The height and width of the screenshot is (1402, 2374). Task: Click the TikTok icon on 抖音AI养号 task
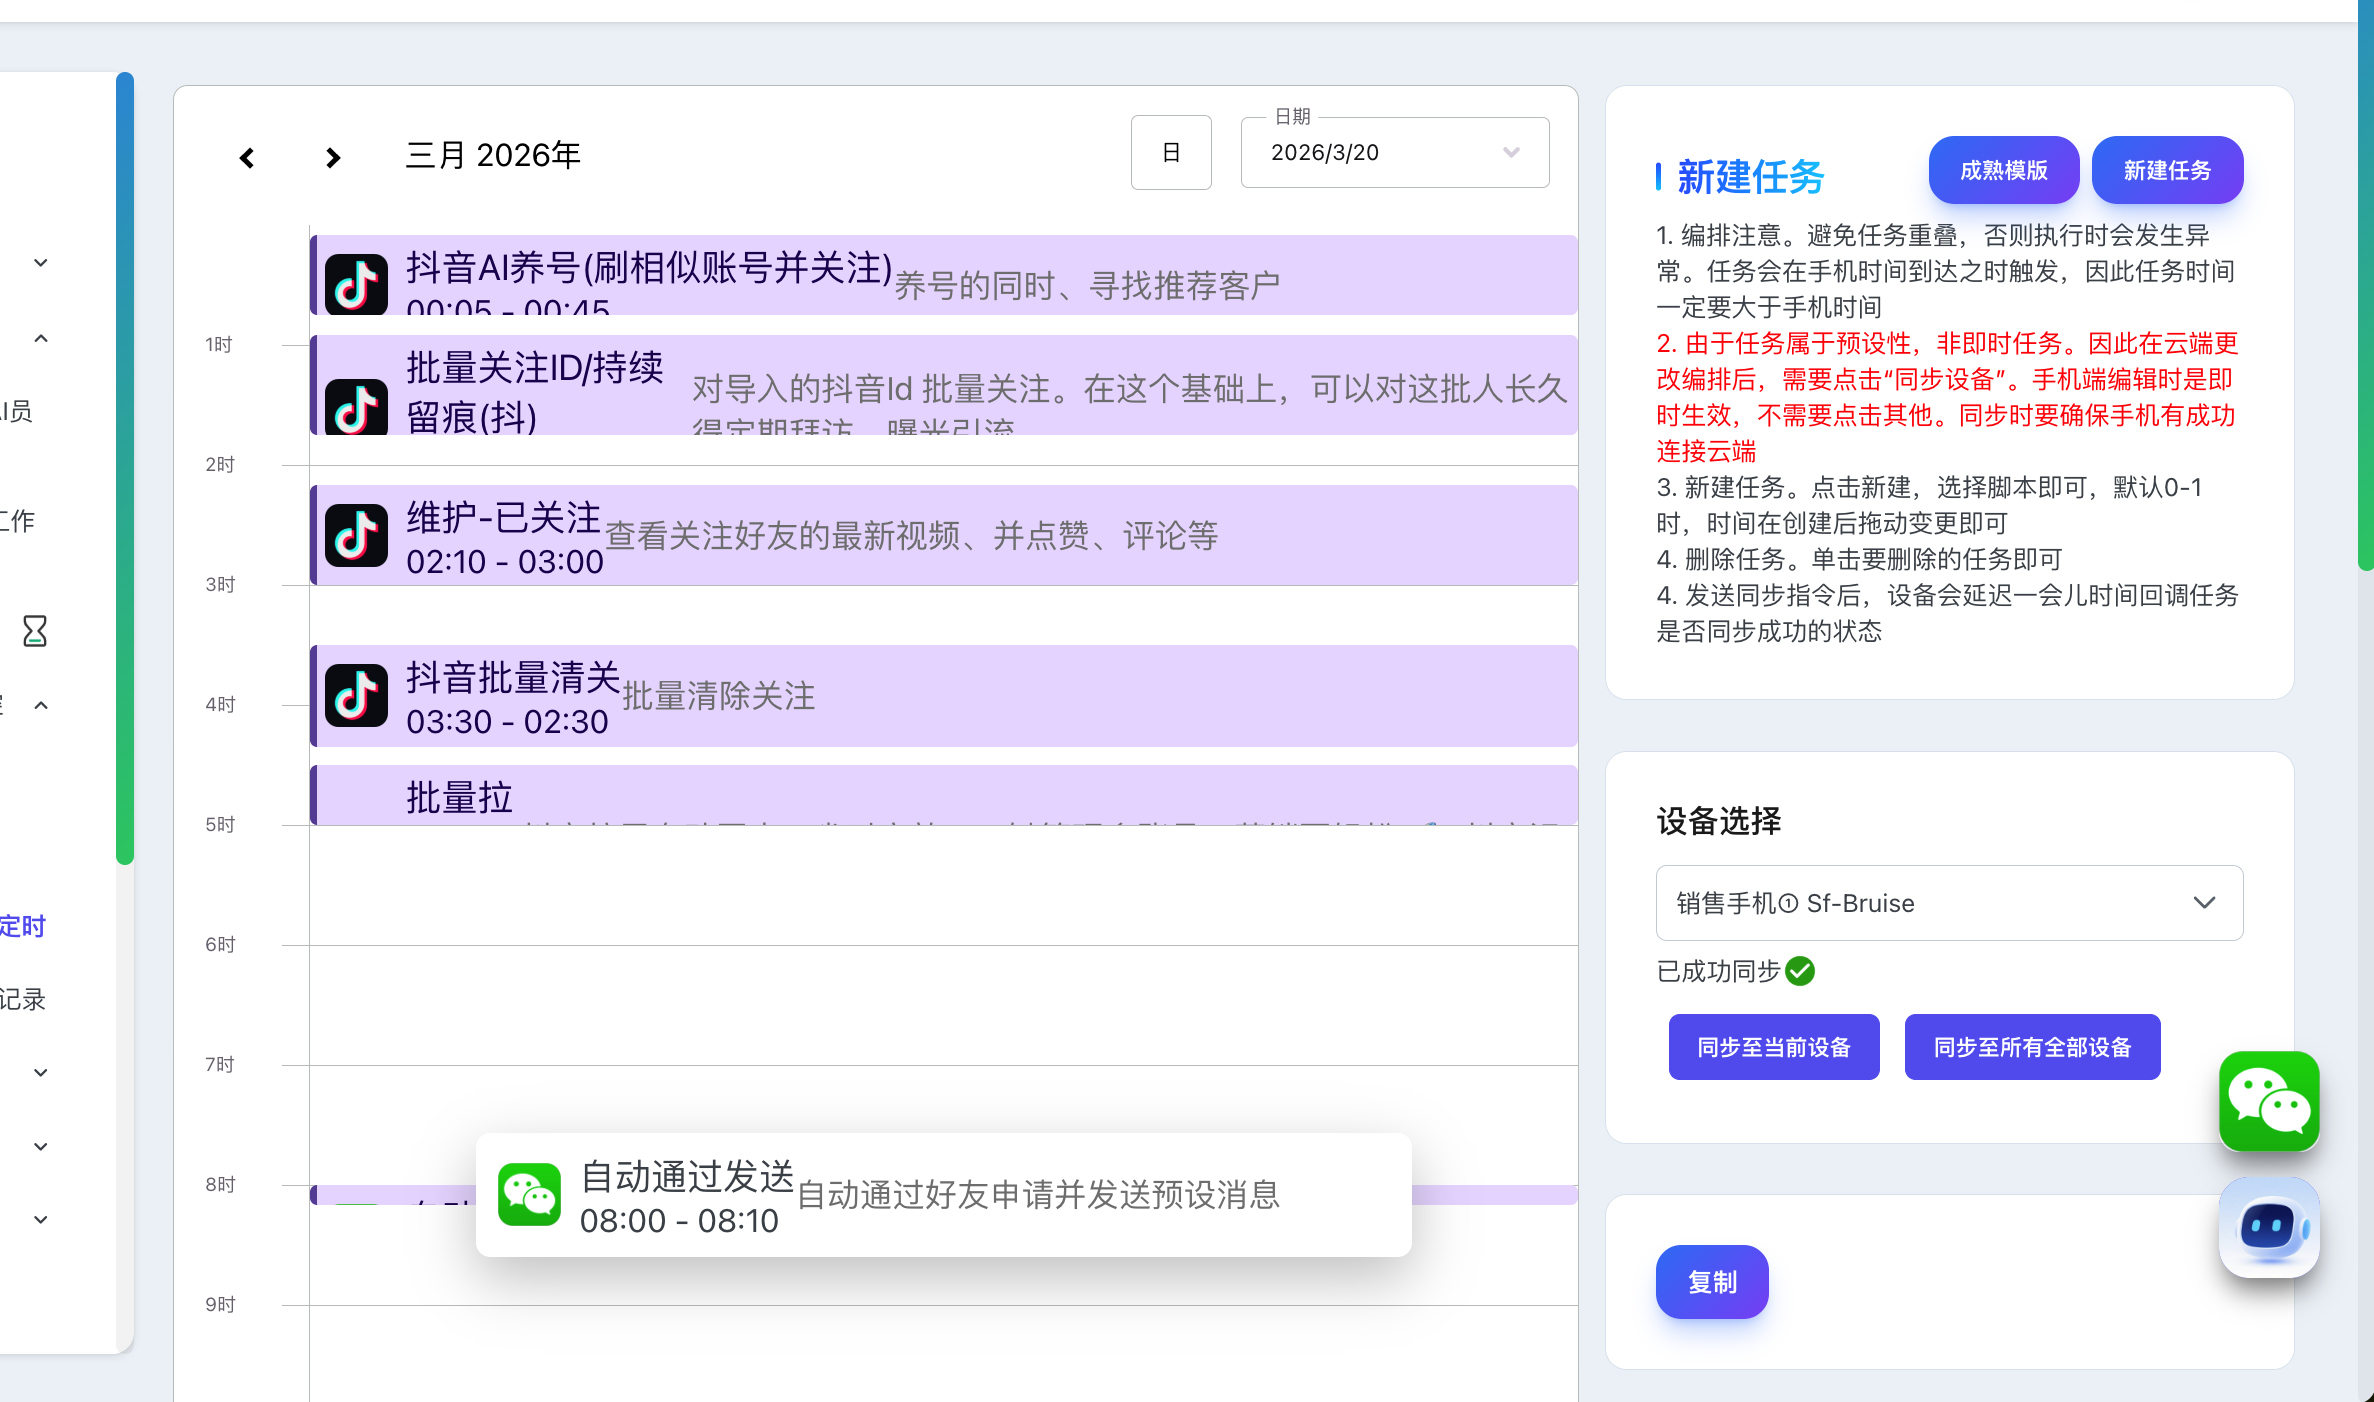tap(356, 285)
